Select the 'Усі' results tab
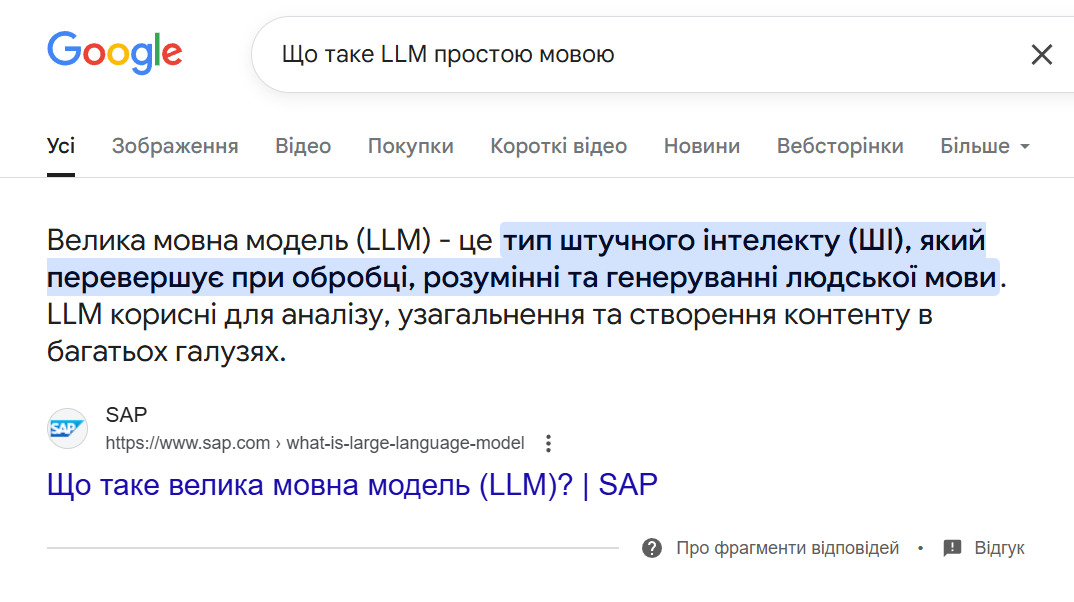This screenshot has width=1074, height=602. tap(61, 146)
